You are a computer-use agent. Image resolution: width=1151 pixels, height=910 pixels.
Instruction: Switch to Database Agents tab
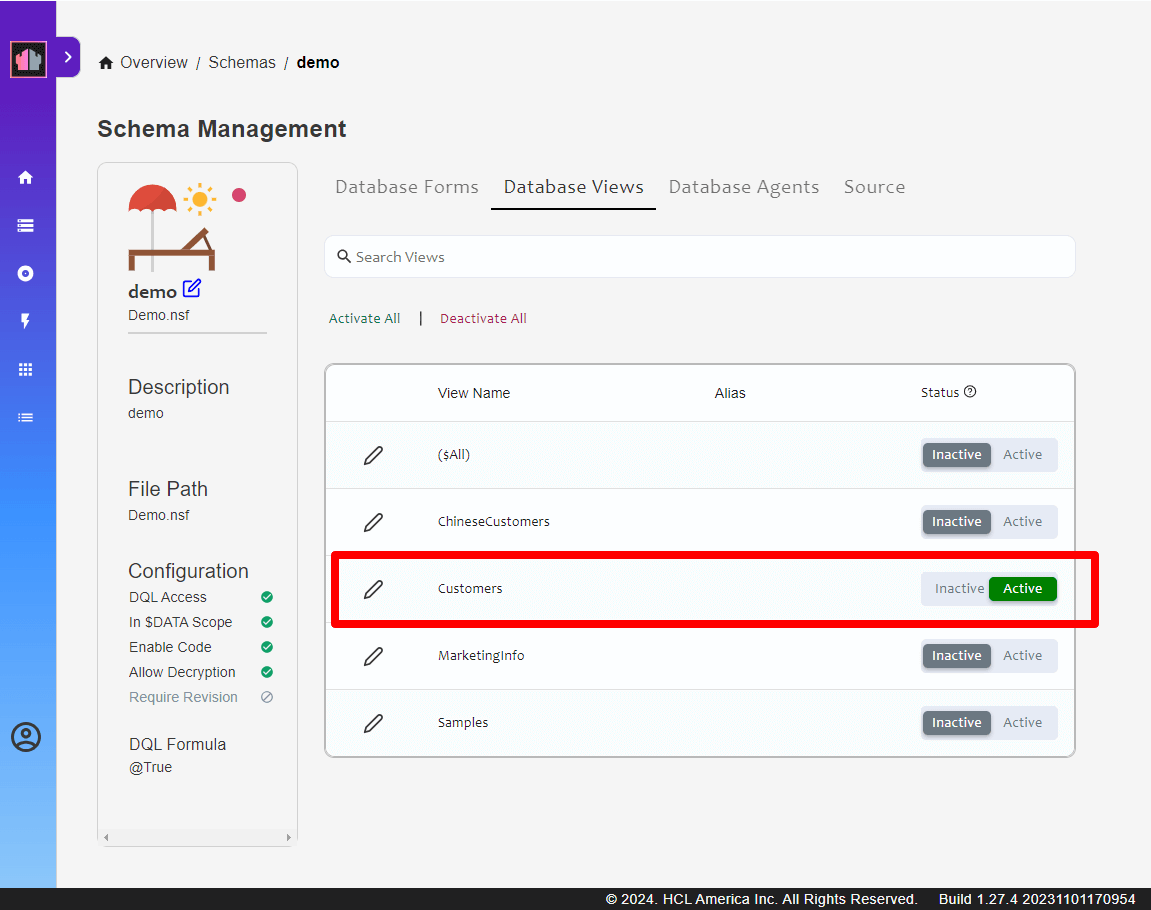tap(744, 187)
